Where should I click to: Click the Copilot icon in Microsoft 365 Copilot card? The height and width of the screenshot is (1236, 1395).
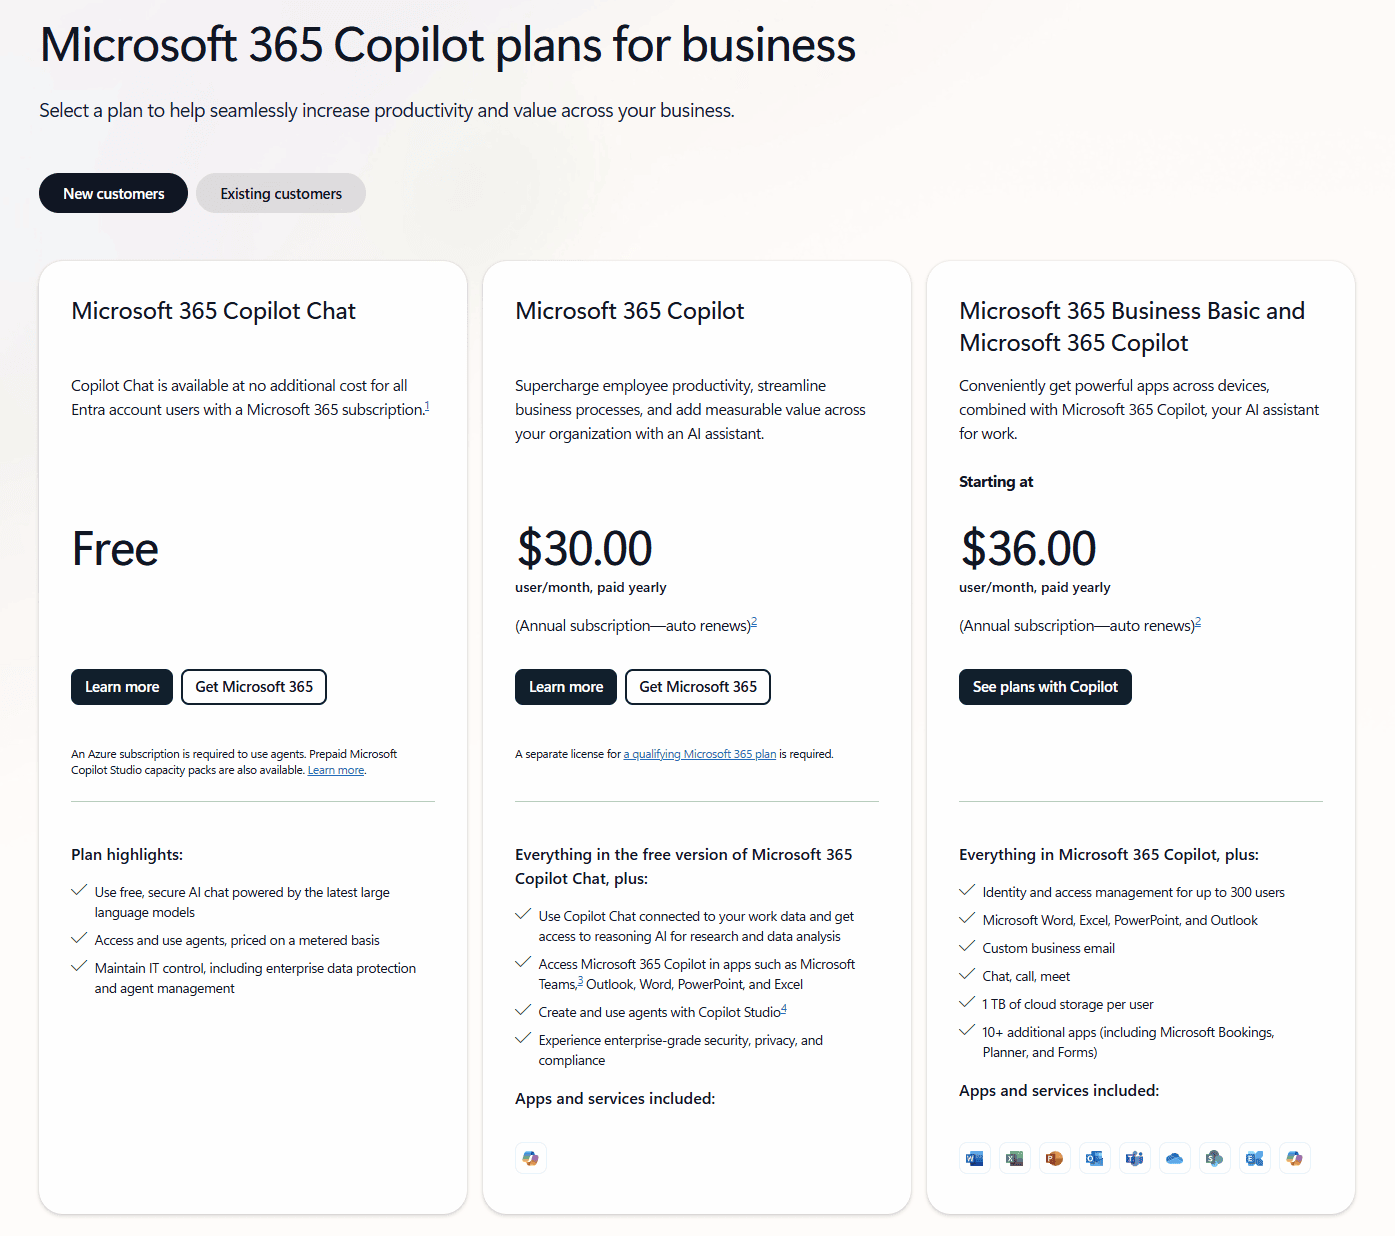pos(531,1158)
